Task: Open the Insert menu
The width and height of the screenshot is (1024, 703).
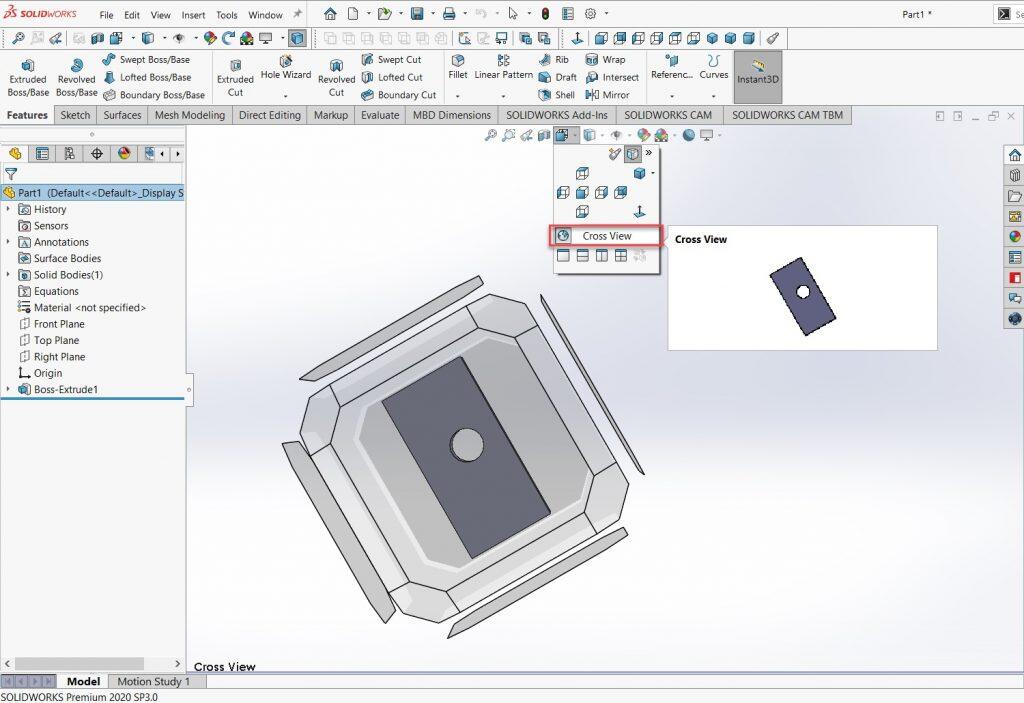Action: pos(193,15)
